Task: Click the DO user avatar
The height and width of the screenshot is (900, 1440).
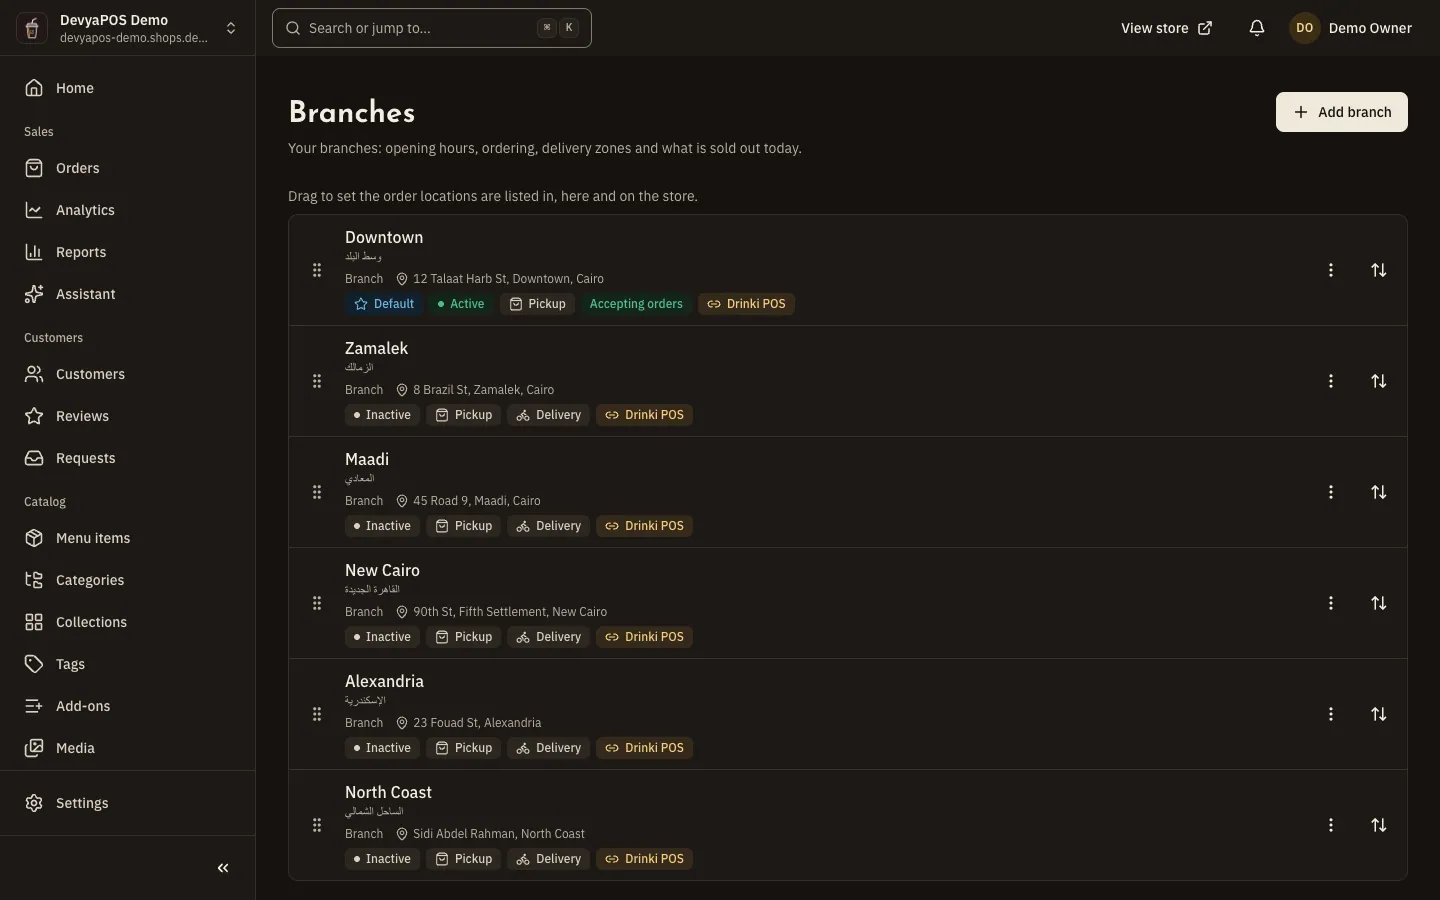Action: (x=1304, y=28)
